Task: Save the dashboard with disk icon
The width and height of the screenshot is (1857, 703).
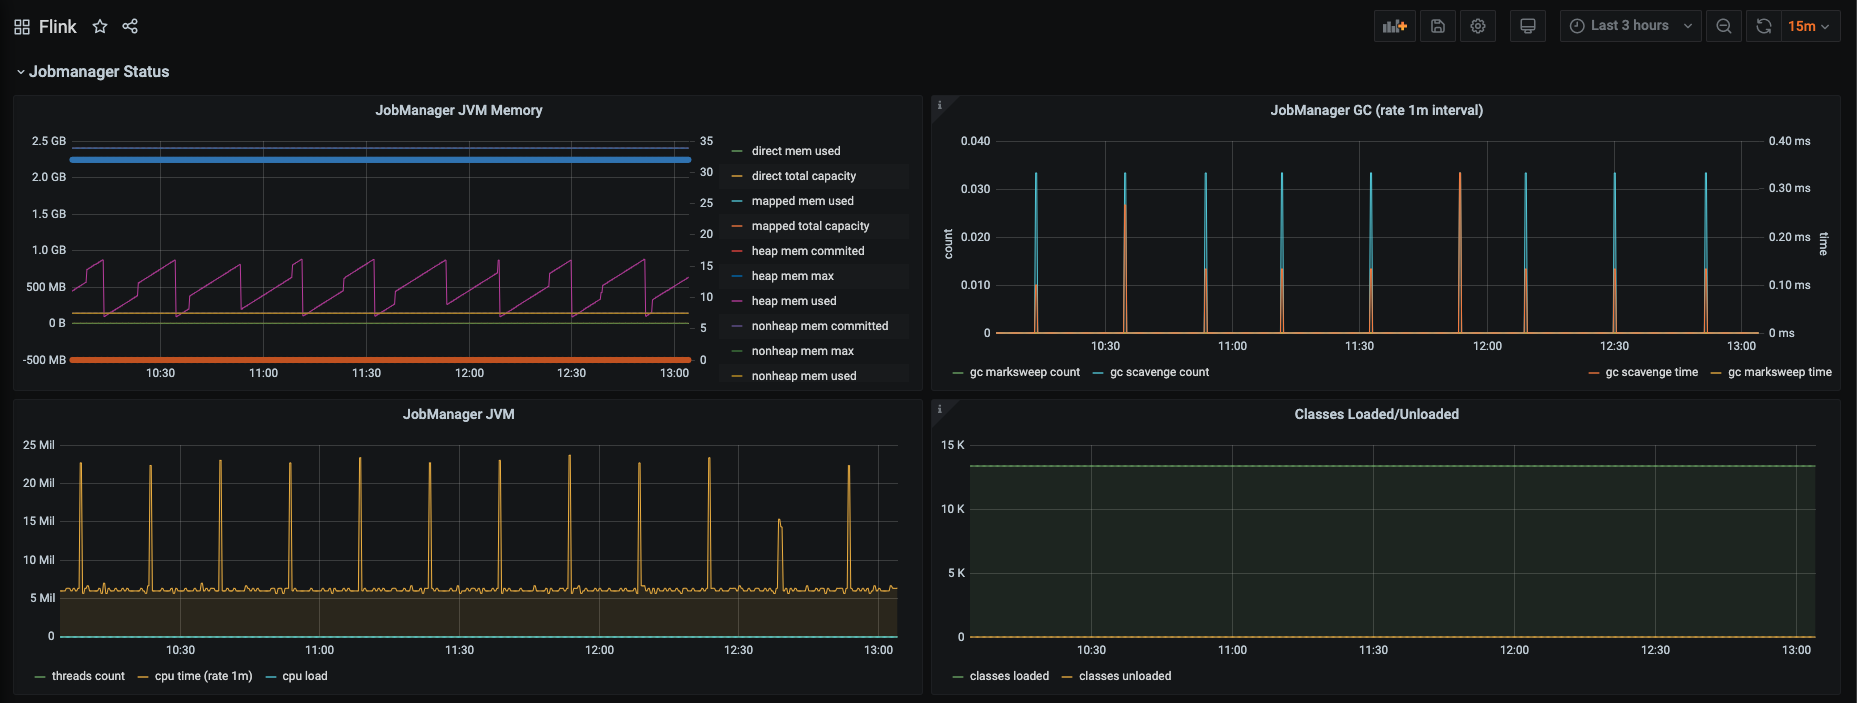Action: tap(1437, 26)
